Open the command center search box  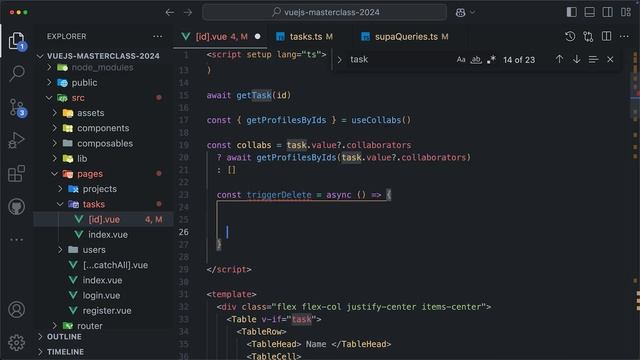(324, 12)
